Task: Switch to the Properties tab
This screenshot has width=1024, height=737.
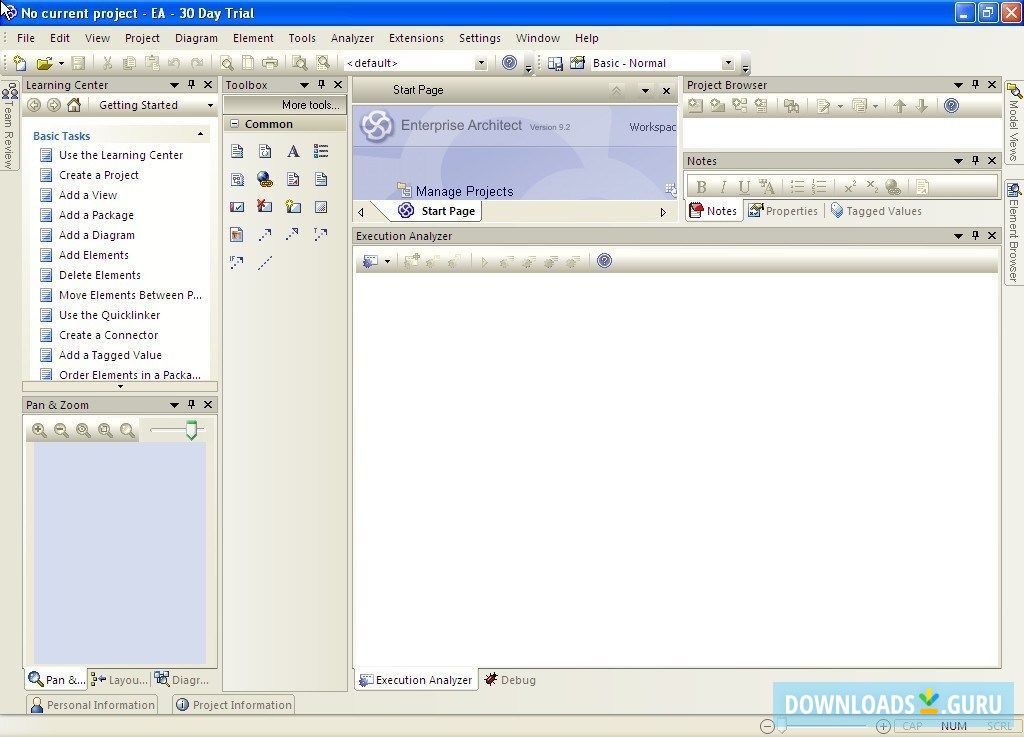Action: coord(783,211)
